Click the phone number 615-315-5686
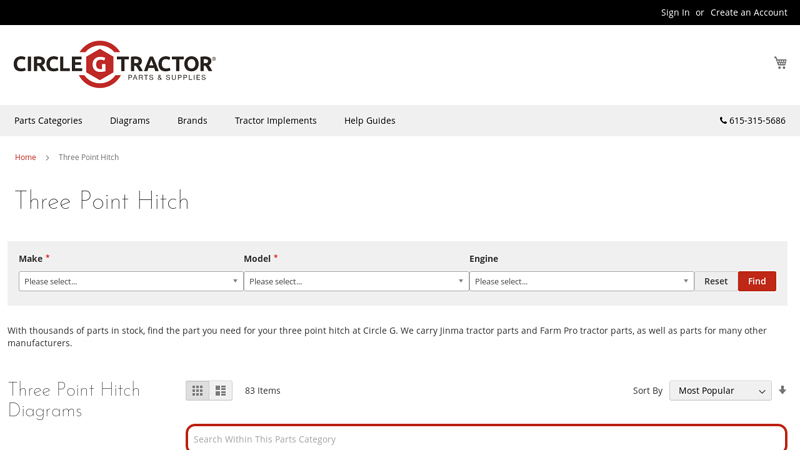Image resolution: width=800 pixels, height=450 pixels. click(x=752, y=121)
